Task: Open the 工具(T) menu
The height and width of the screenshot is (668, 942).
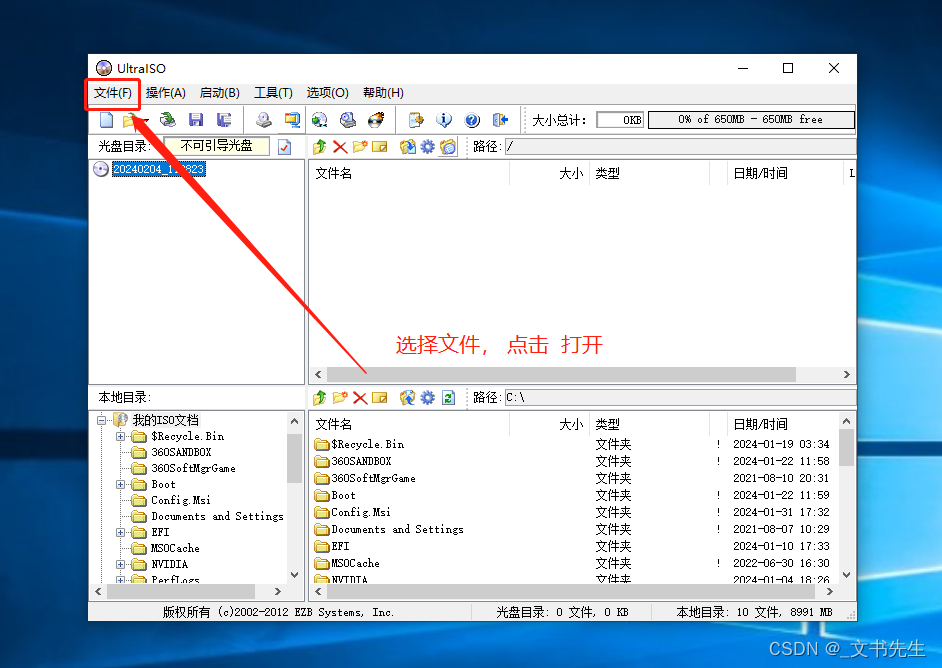Action: [273, 93]
